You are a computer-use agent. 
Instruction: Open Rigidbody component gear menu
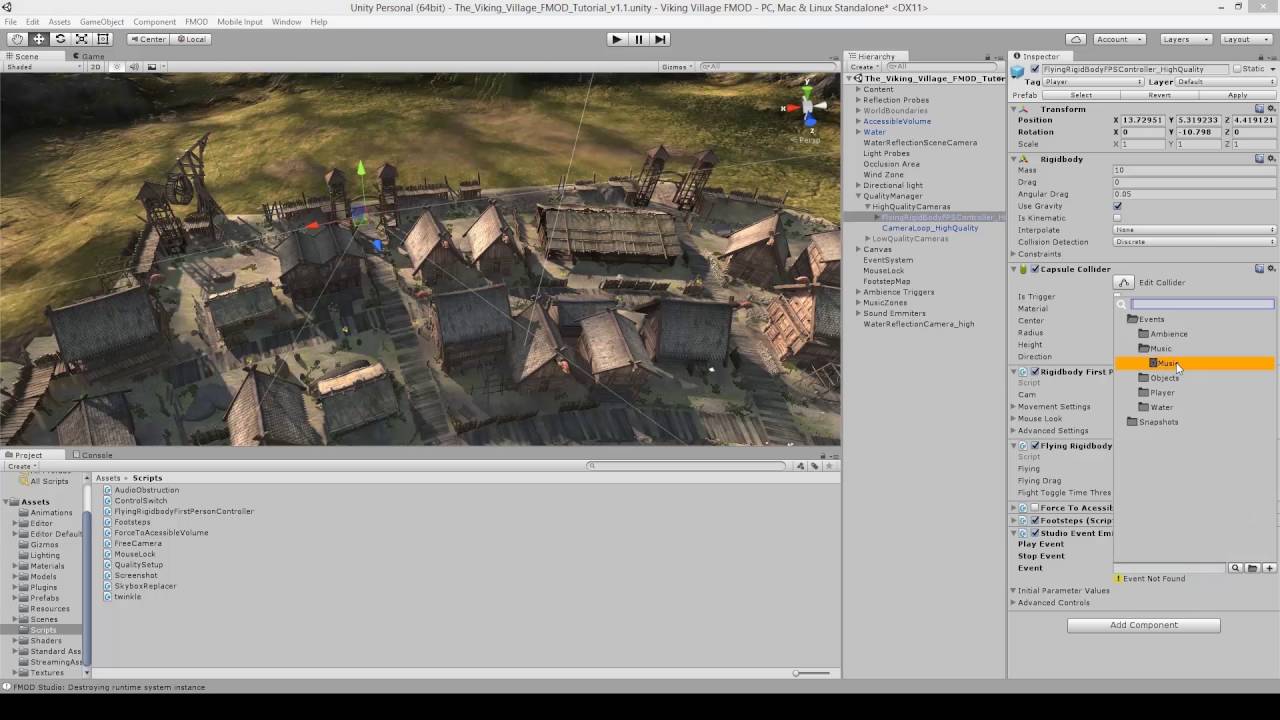tap(1272, 159)
